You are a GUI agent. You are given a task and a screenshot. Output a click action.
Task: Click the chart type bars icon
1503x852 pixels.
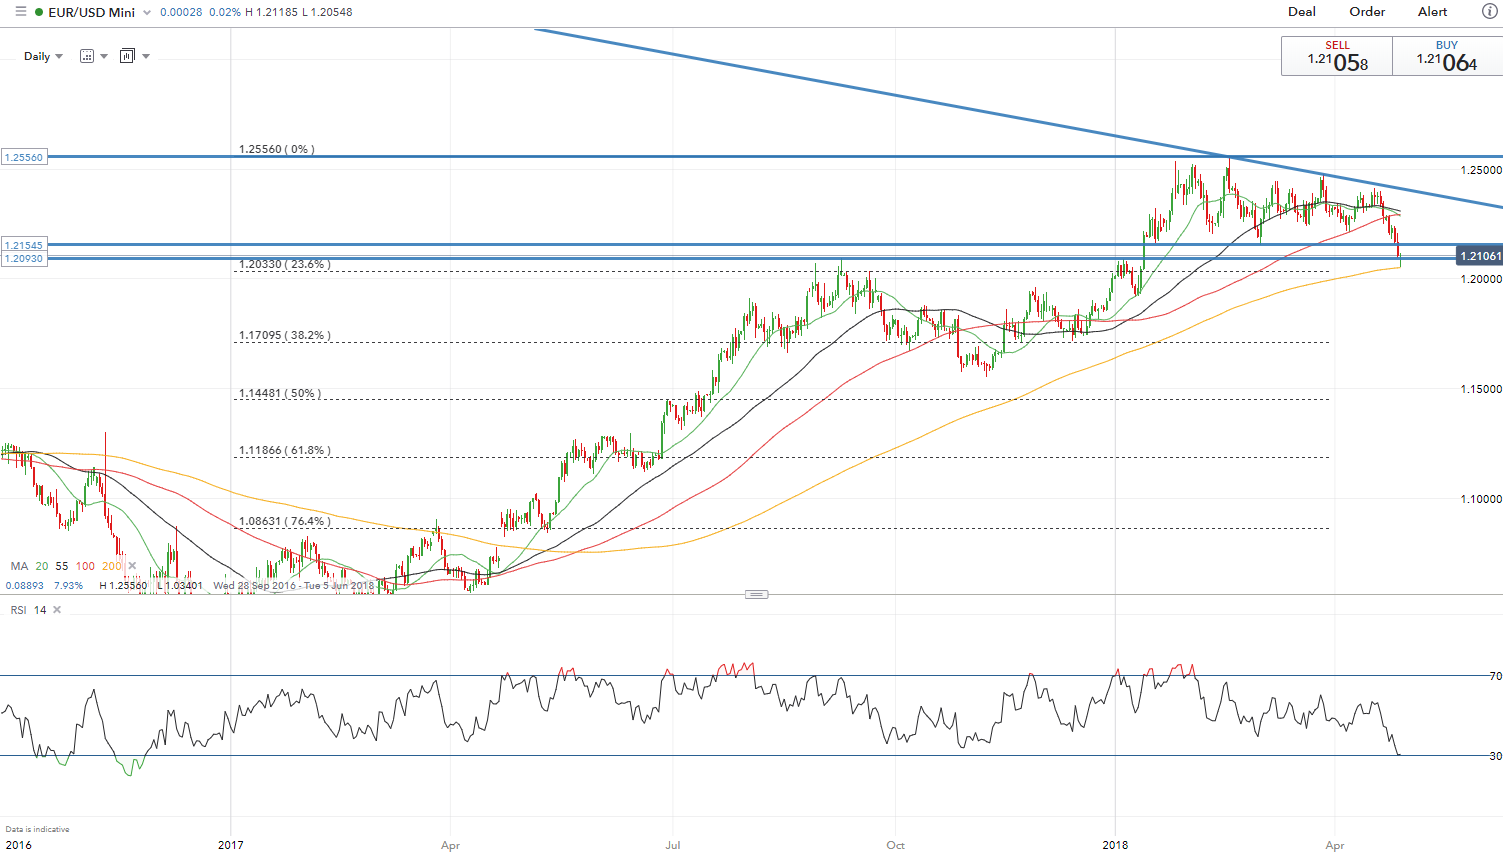[x=127, y=56]
